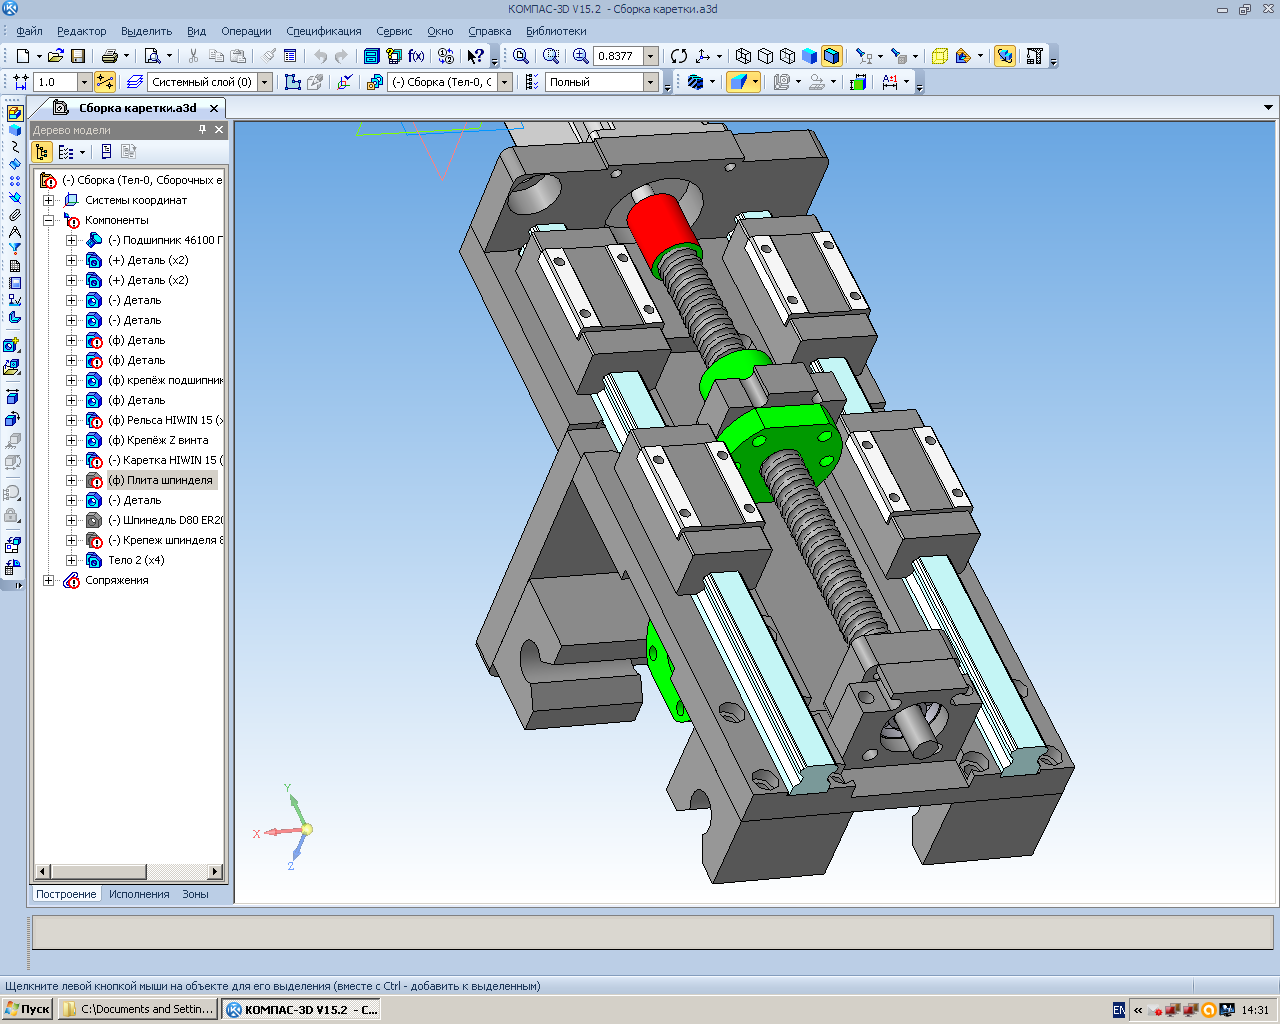This screenshot has width=1280, height=1024.
Task: Expand the Подшипник 46100 component
Action: [x=71, y=240]
